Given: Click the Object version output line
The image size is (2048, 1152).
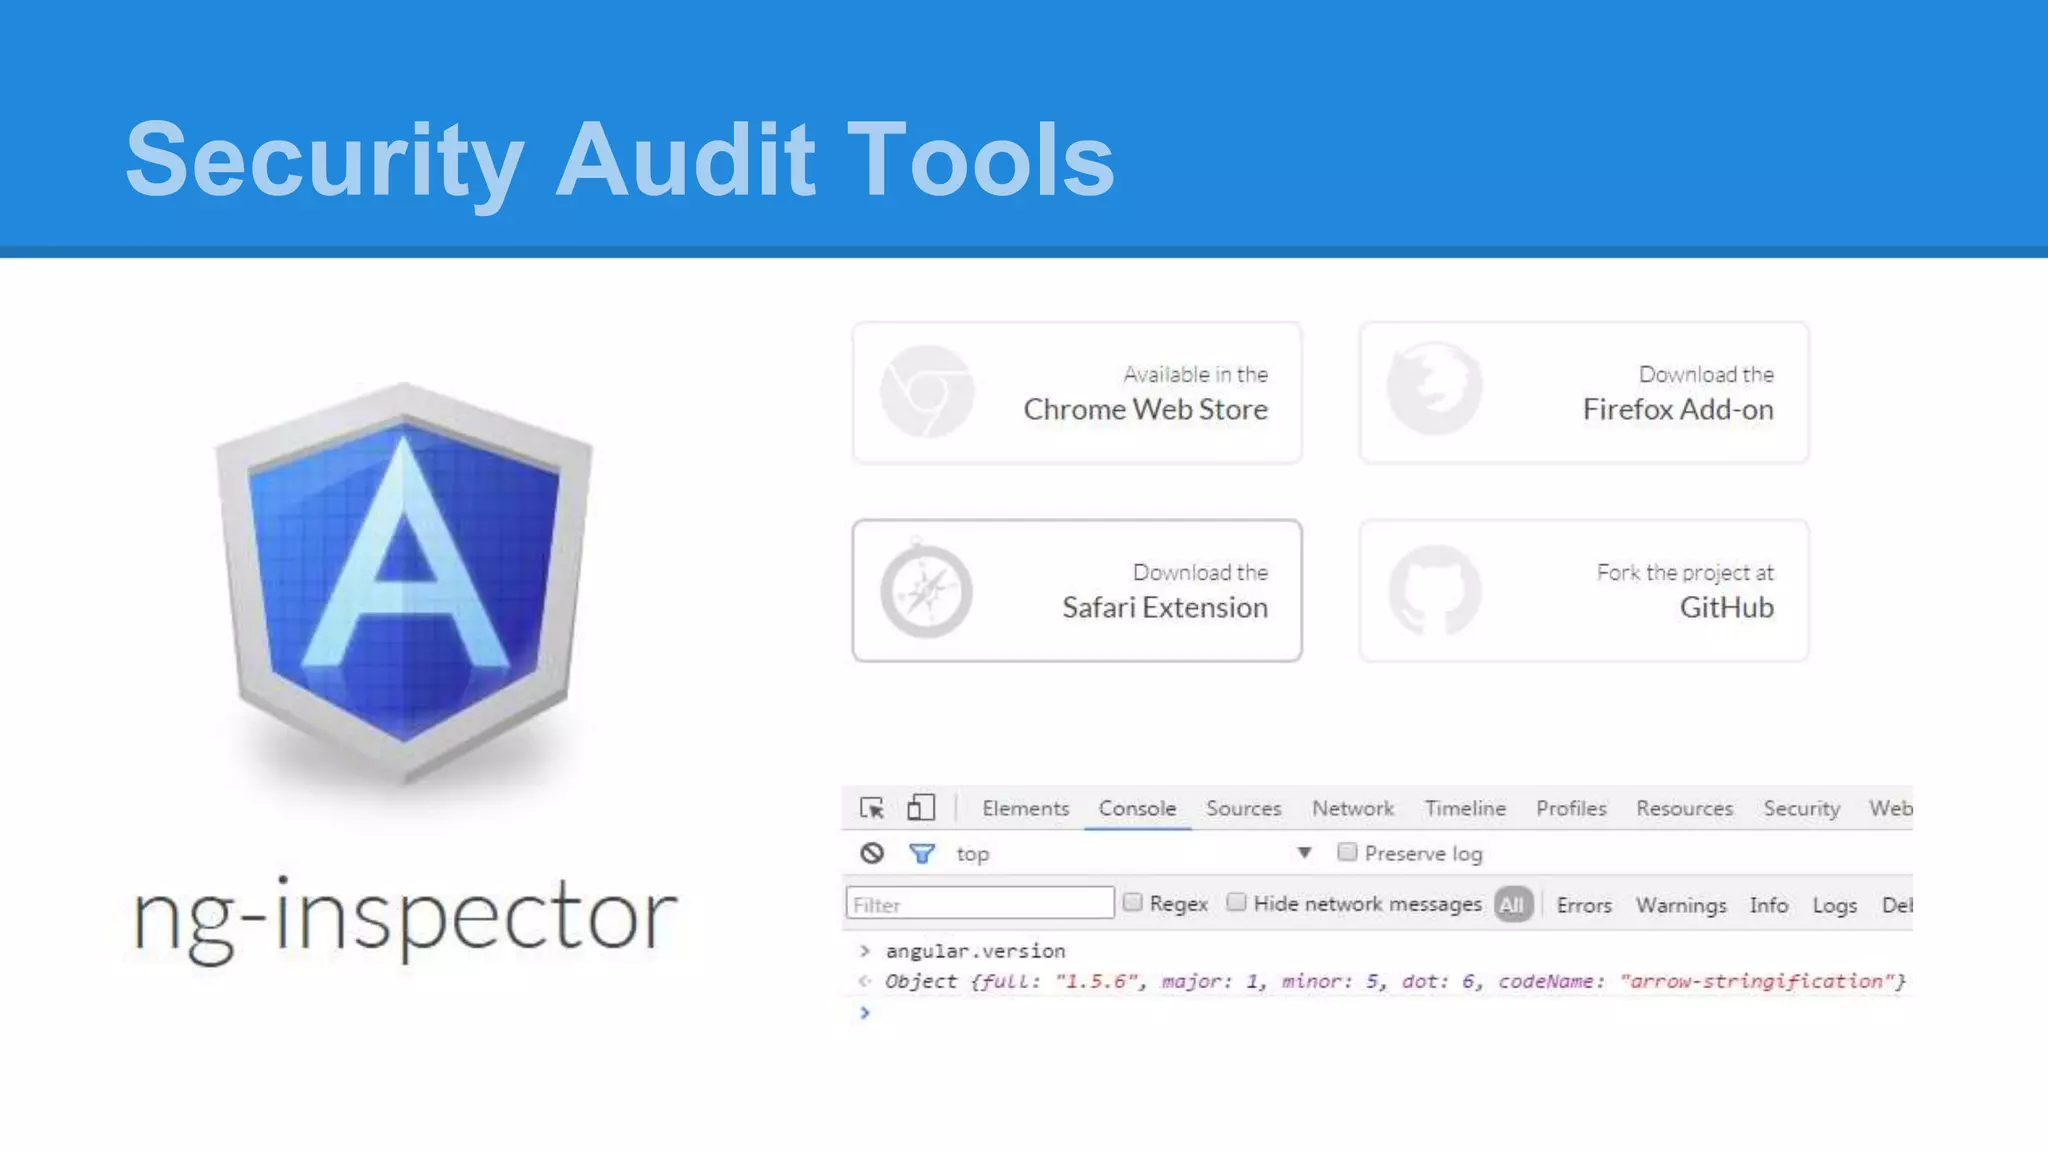Looking at the screenshot, I should coord(1395,981).
